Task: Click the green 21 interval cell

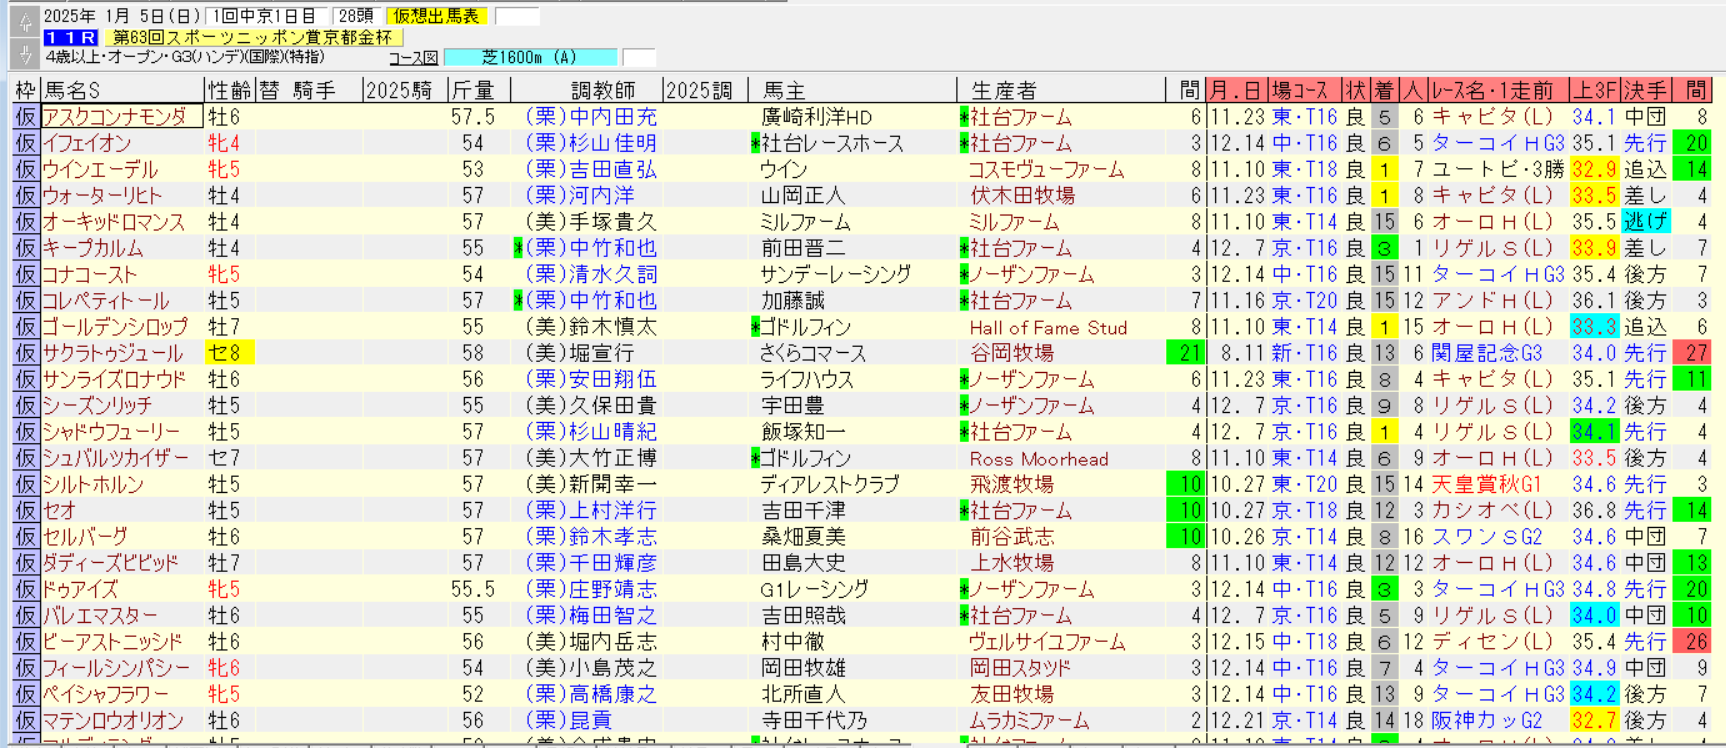Action: coord(1186,353)
